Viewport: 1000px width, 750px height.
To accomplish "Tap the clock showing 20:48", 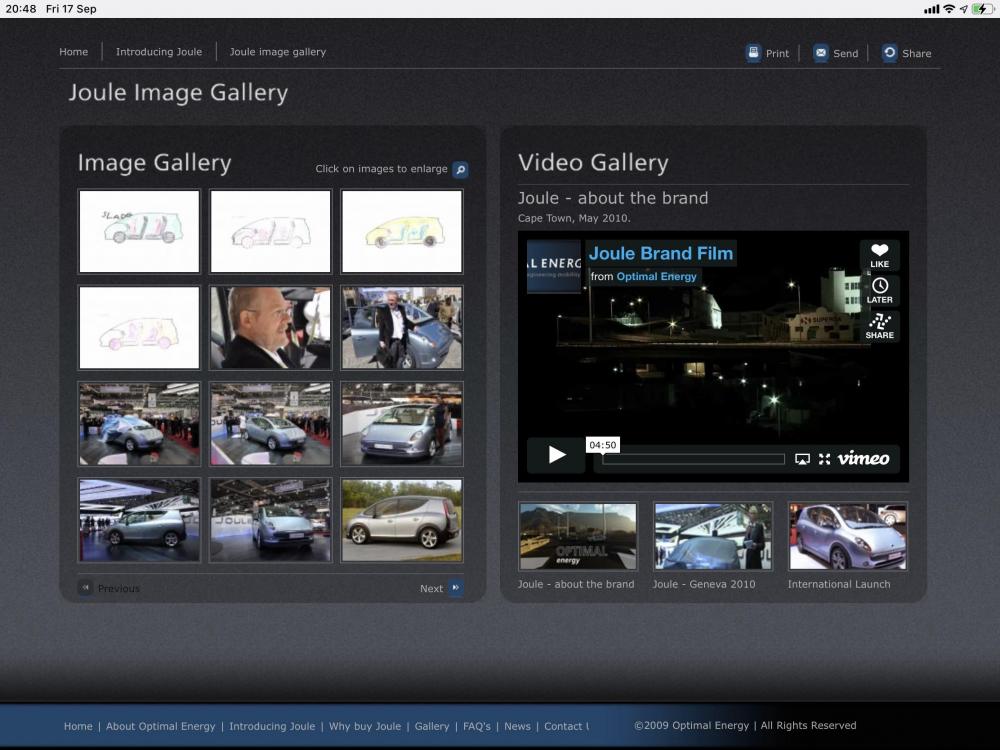I will (20, 9).
